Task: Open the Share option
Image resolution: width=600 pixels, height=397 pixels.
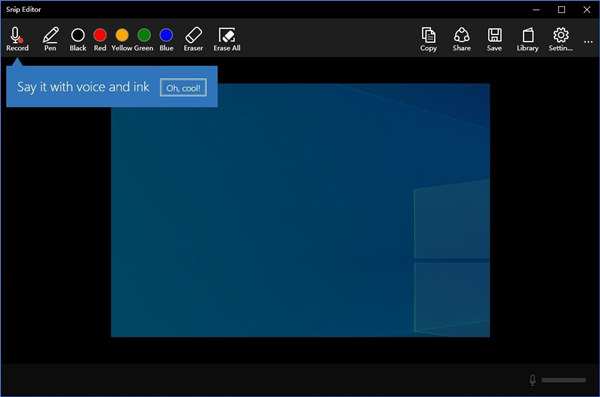Action: [x=461, y=39]
